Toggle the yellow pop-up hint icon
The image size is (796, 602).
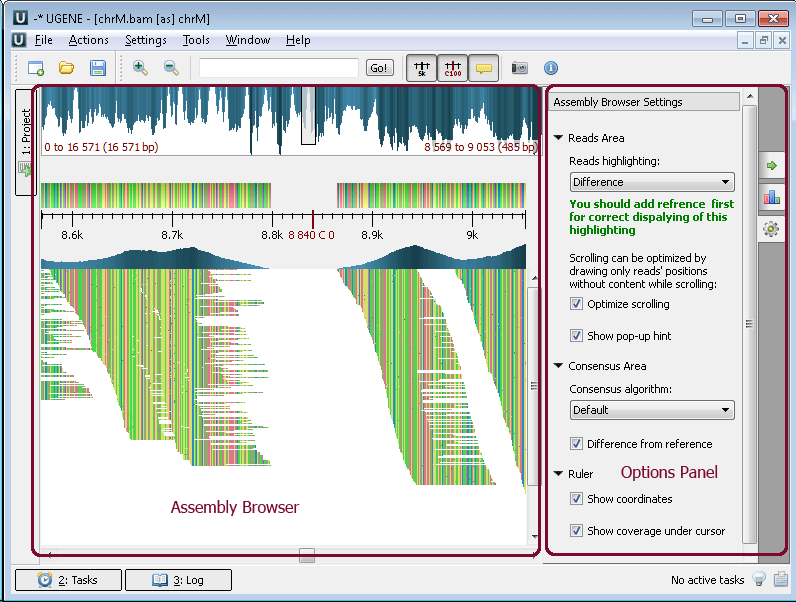[484, 68]
